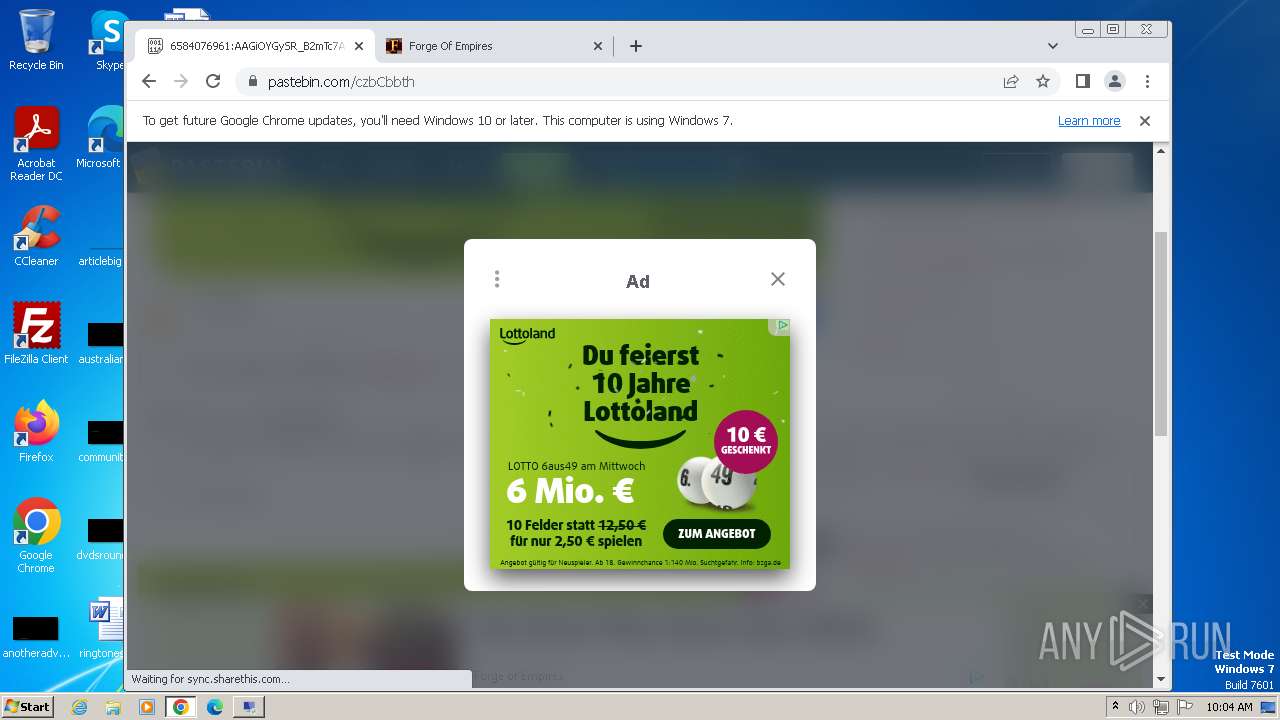Click the Lottoland logo in the ad
This screenshot has width=1280, height=720.
527,334
